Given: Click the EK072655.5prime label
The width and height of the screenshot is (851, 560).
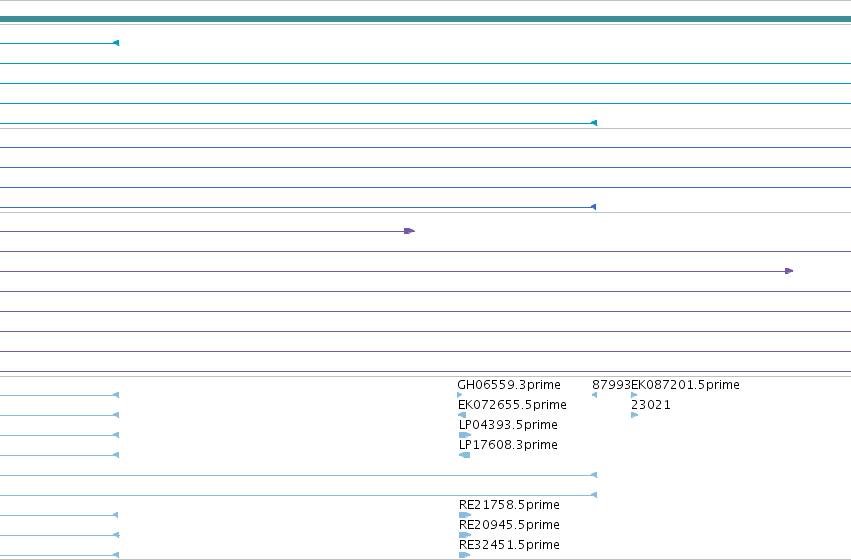Looking at the screenshot, I should [x=512, y=405].
